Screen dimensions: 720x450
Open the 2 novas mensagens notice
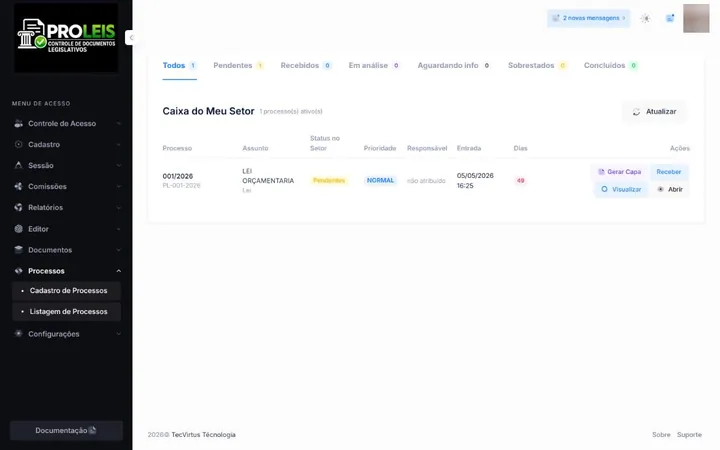pos(588,18)
